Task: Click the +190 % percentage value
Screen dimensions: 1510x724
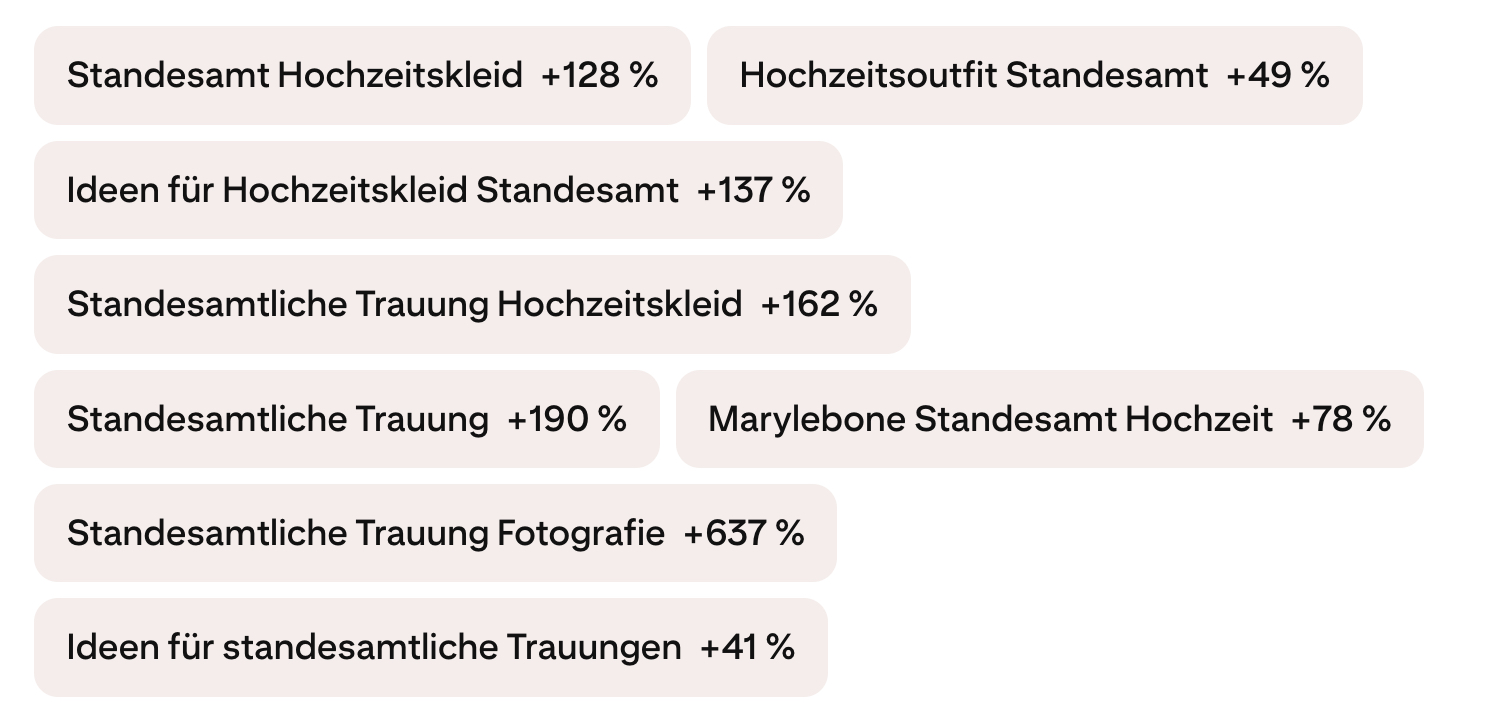Action: coord(567,419)
